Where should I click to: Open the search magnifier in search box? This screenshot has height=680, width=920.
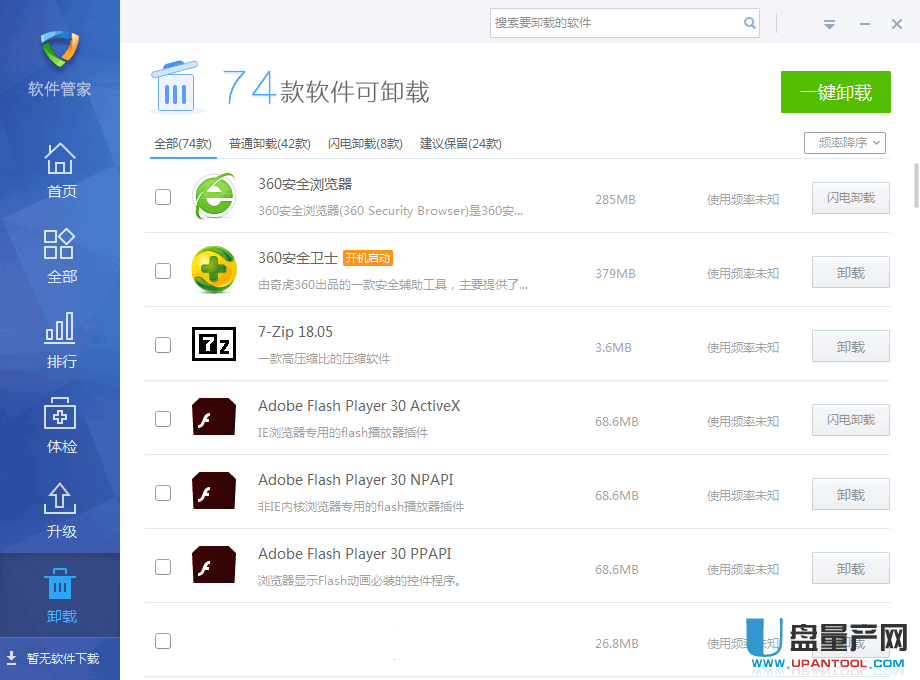[x=750, y=23]
